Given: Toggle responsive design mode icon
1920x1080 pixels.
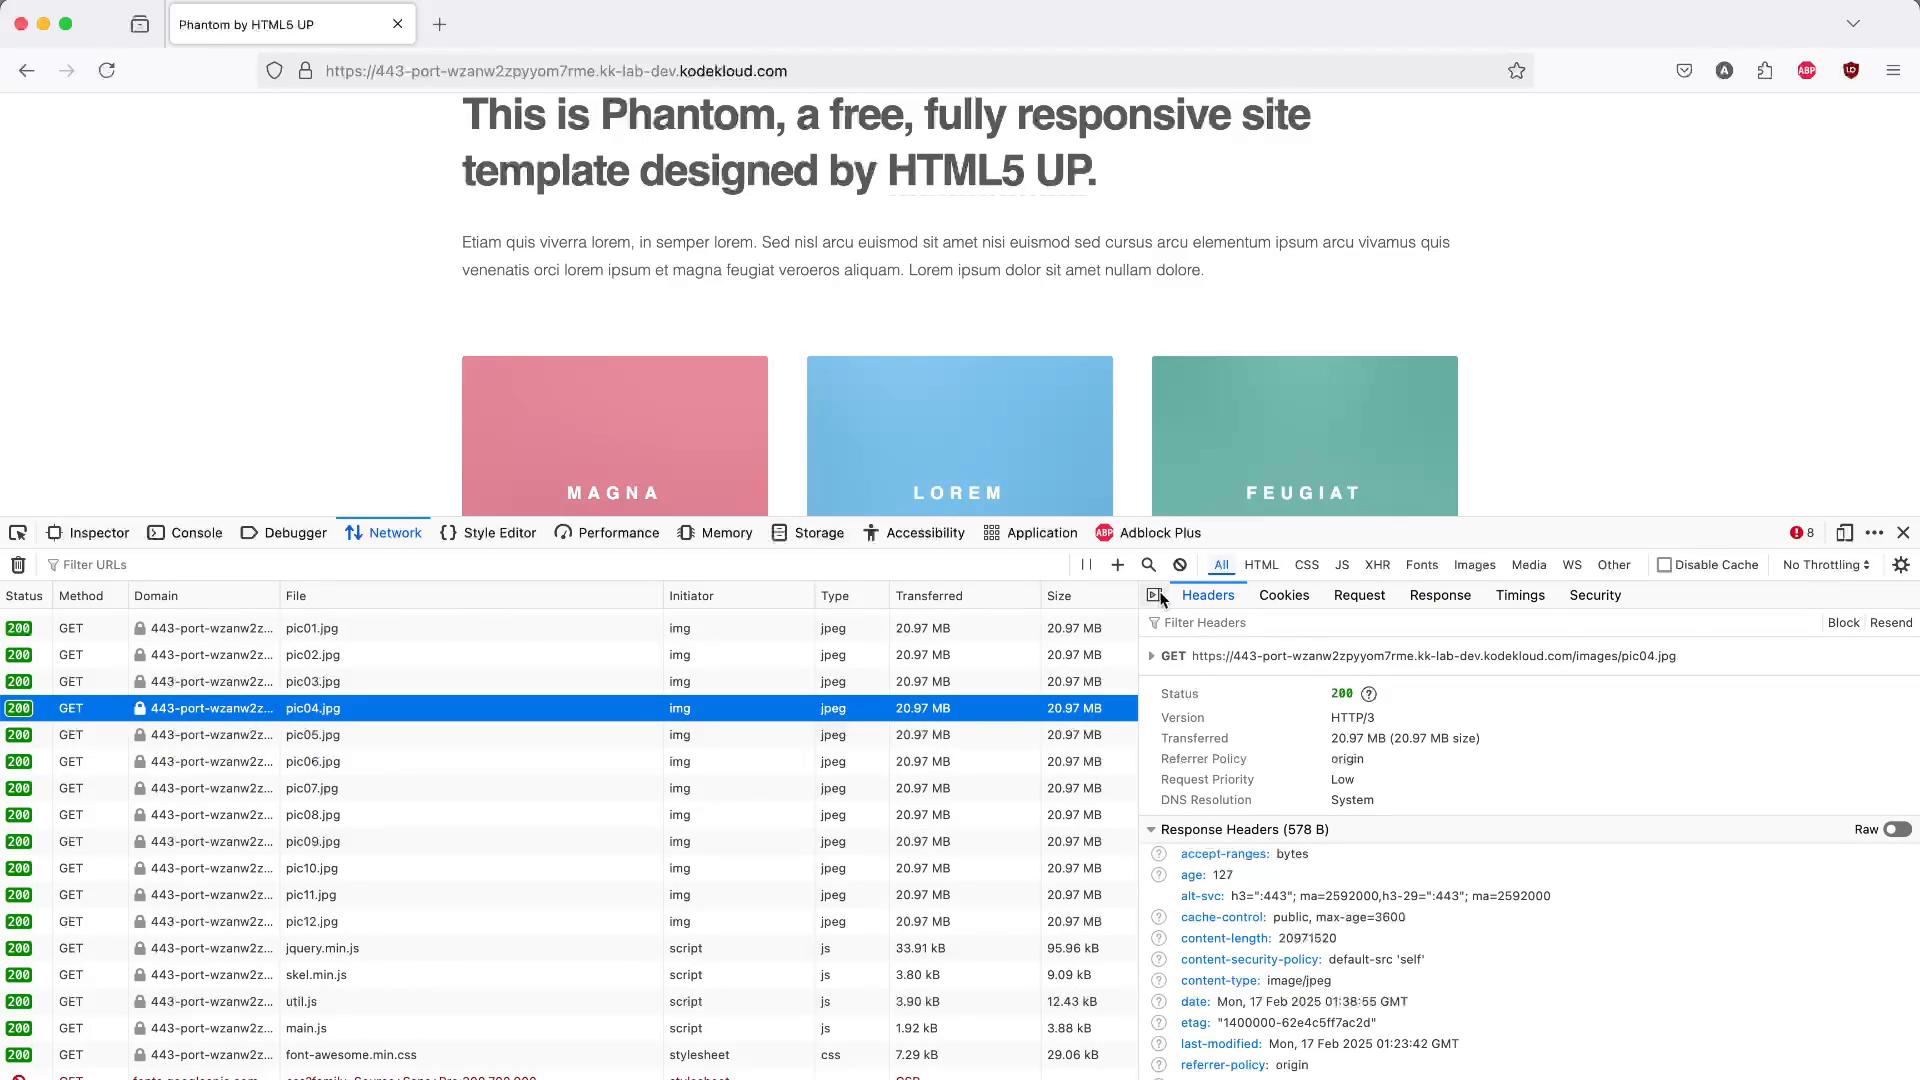Looking at the screenshot, I should click(x=1845, y=533).
